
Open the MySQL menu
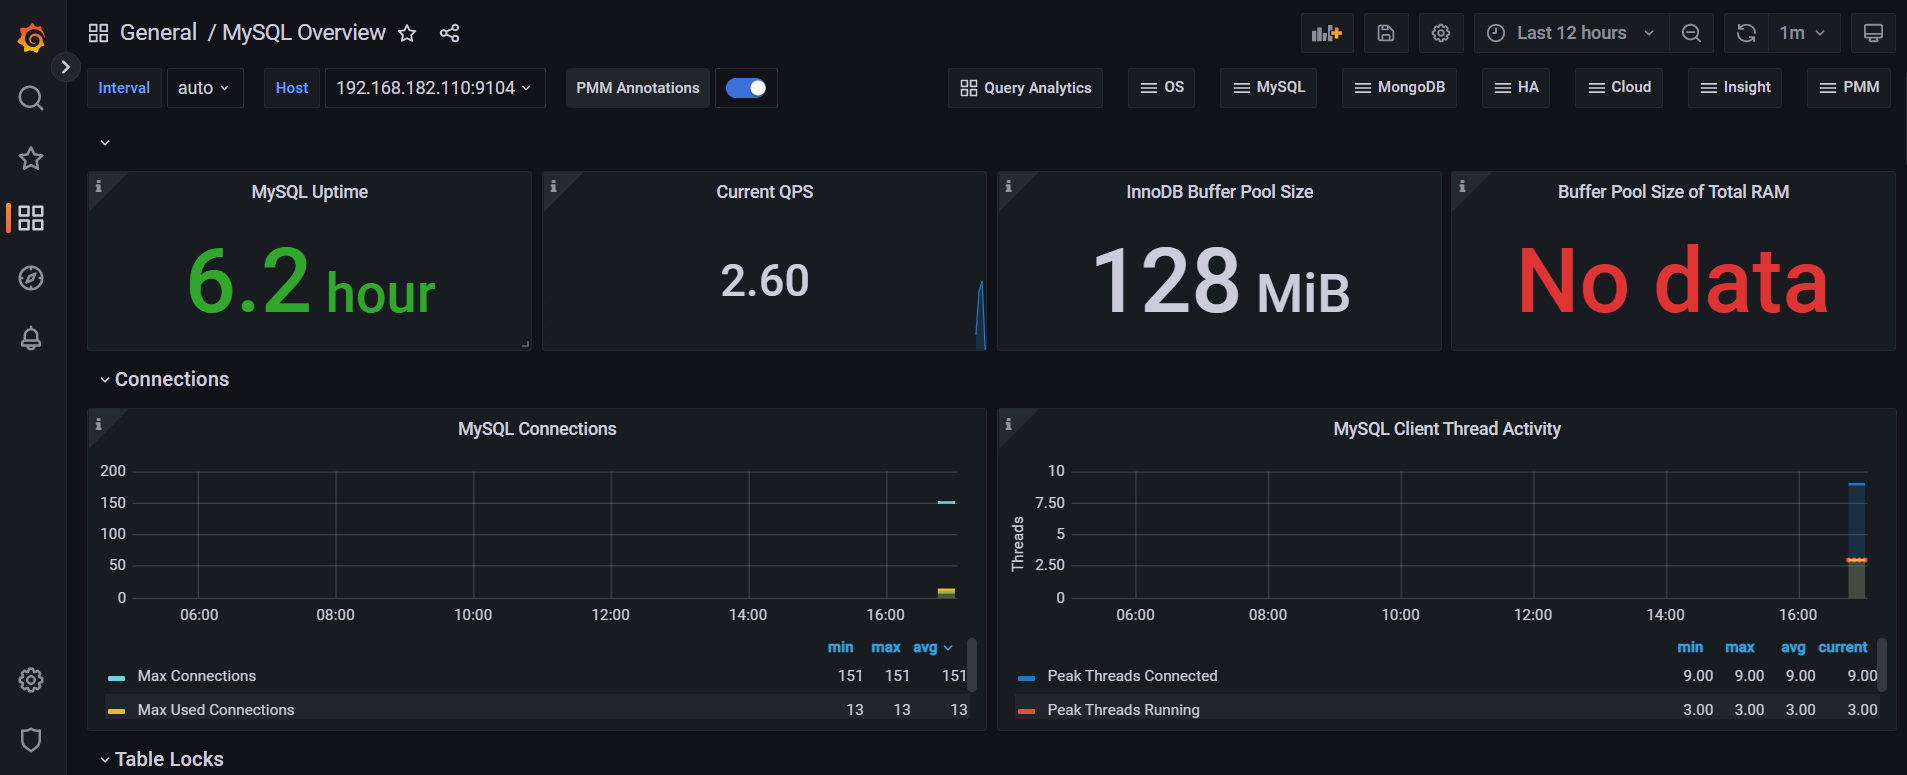tap(1269, 88)
